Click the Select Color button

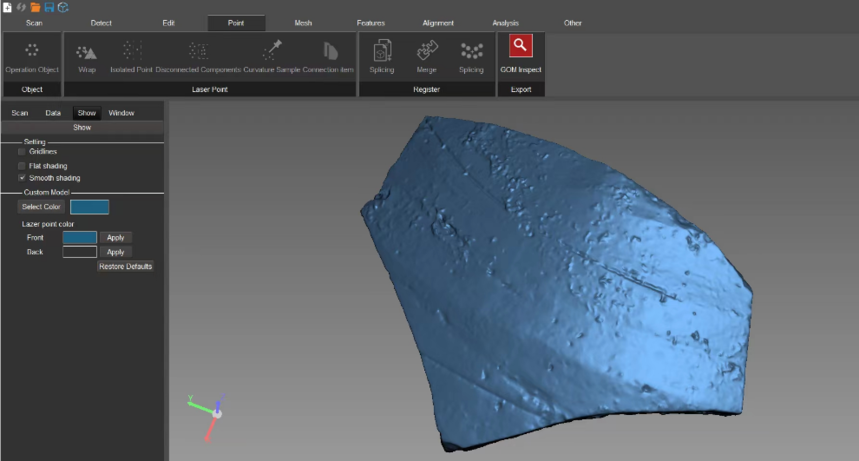click(41, 207)
